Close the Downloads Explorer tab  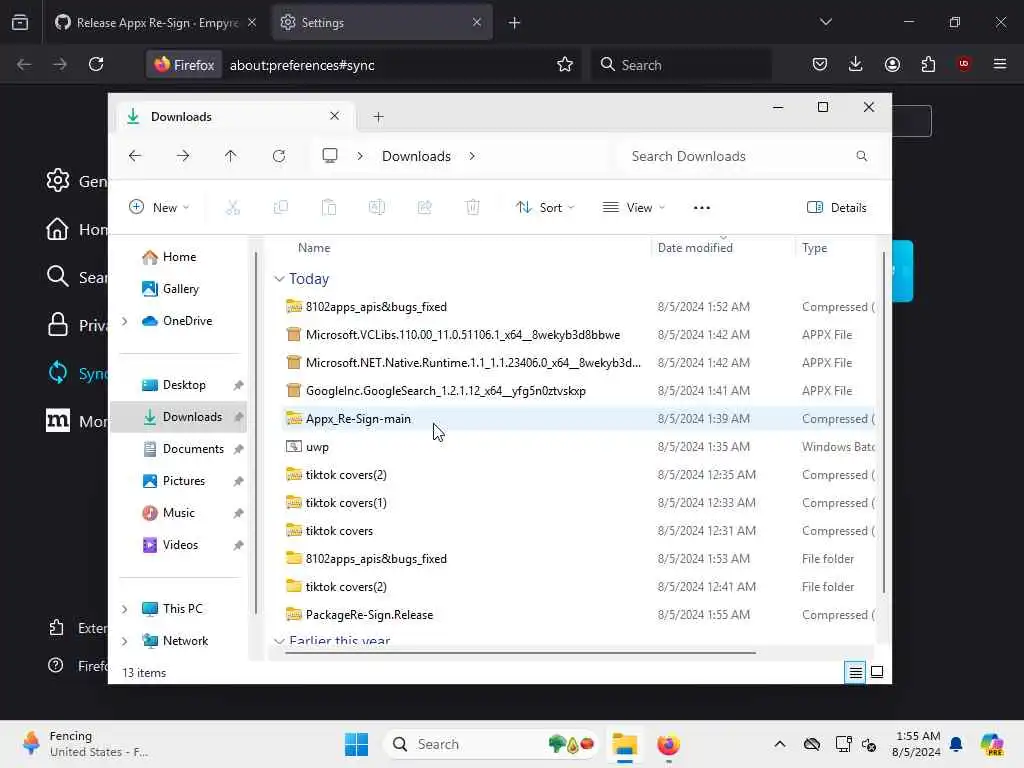[334, 116]
